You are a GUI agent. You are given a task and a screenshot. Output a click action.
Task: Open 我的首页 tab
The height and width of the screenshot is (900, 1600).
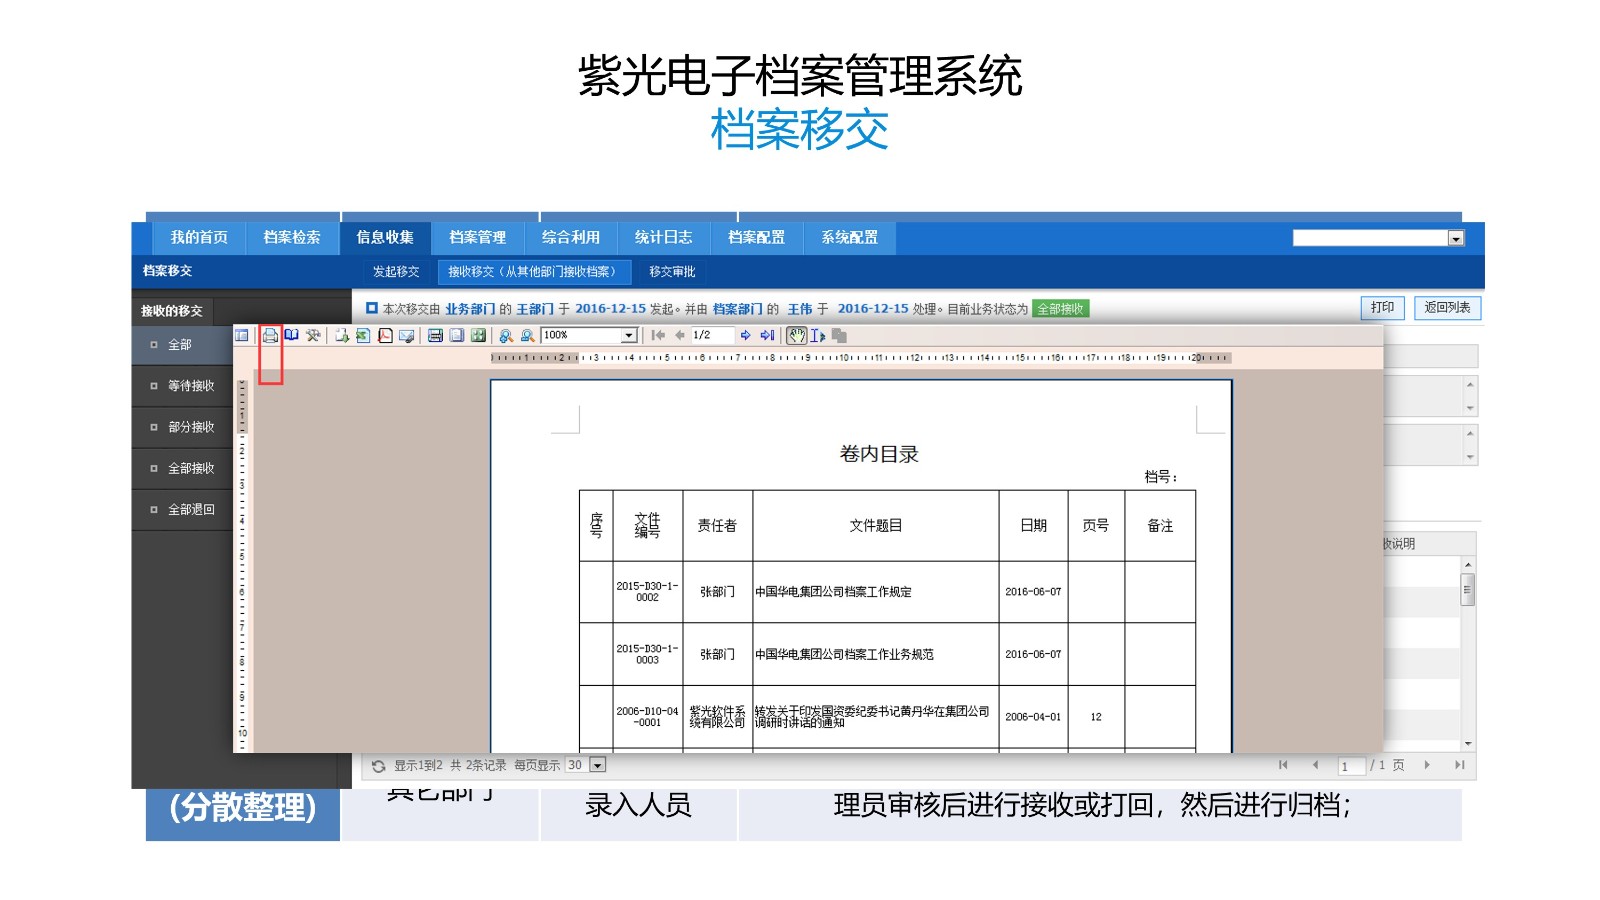pyautogui.click(x=199, y=237)
